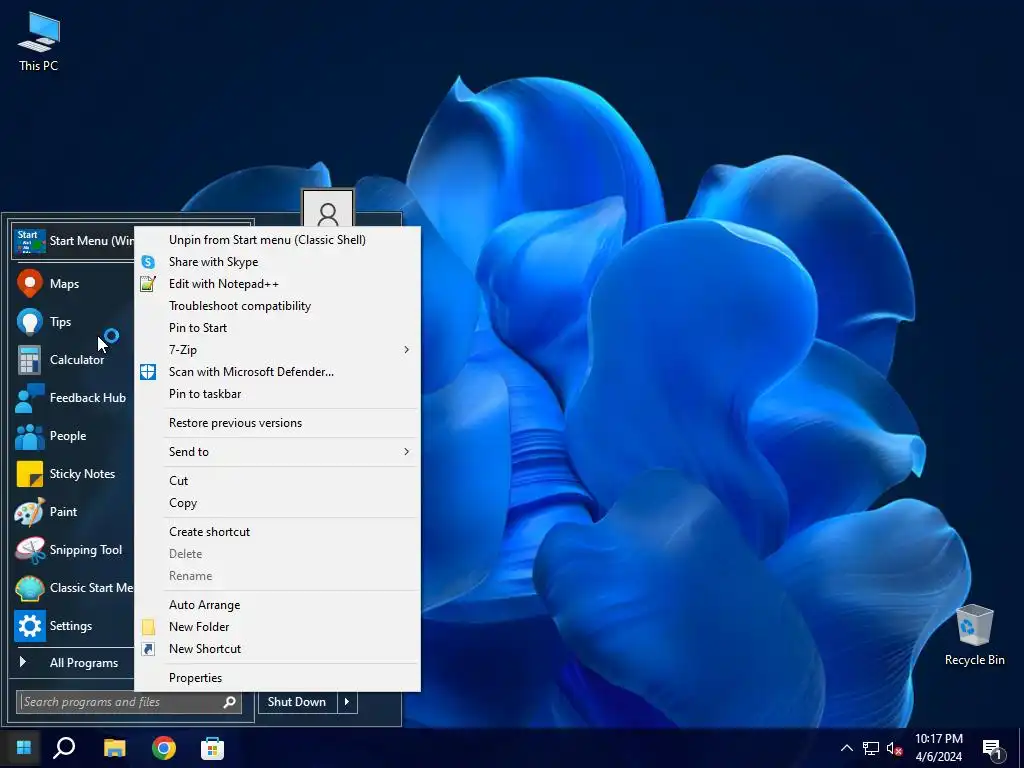Image resolution: width=1024 pixels, height=768 pixels.
Task: Click the taskbar clock and date
Action: [938, 748]
